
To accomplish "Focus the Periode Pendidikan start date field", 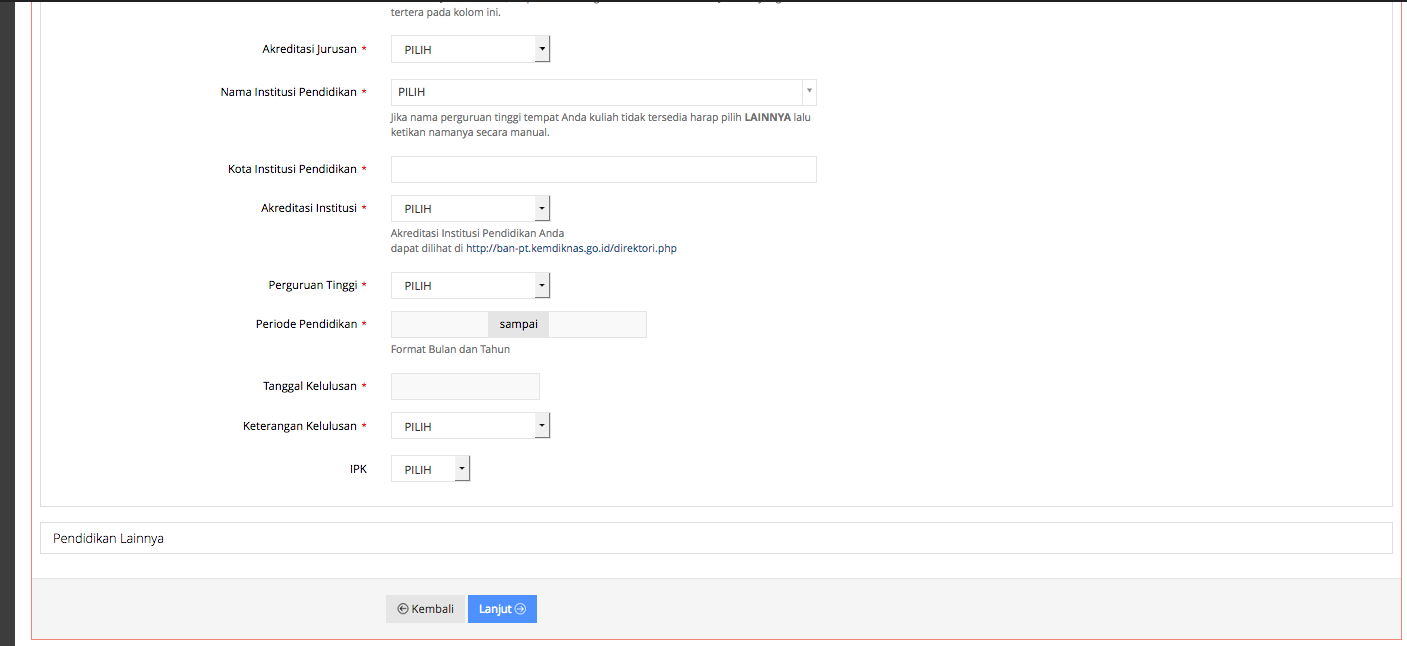I will (x=439, y=324).
